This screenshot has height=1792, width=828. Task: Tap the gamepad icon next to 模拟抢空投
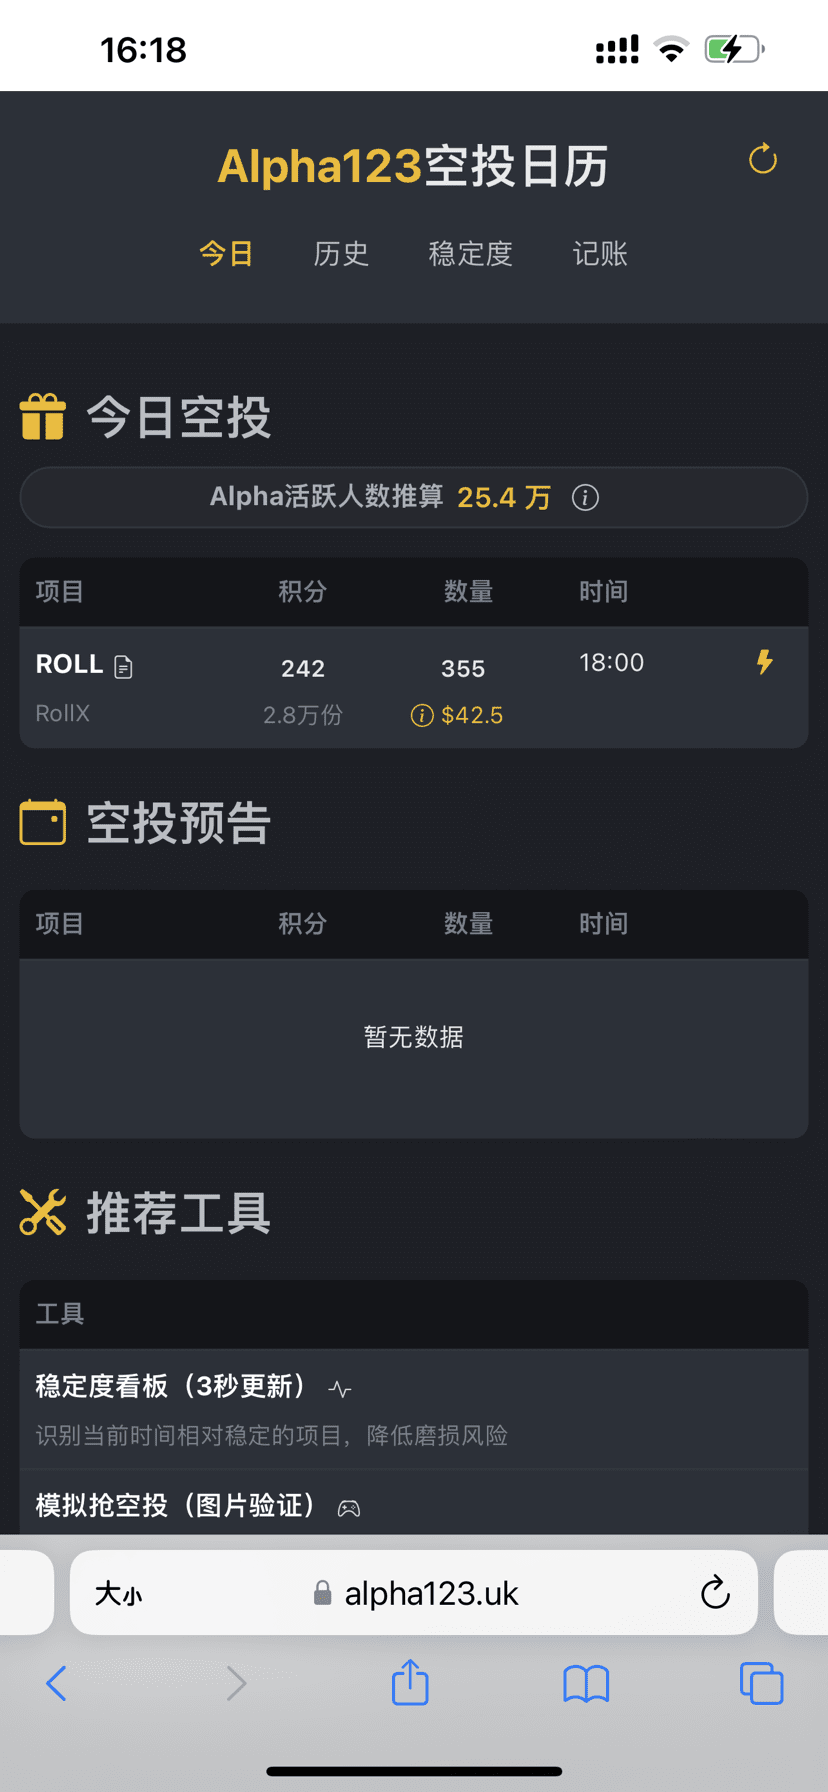tap(349, 1508)
